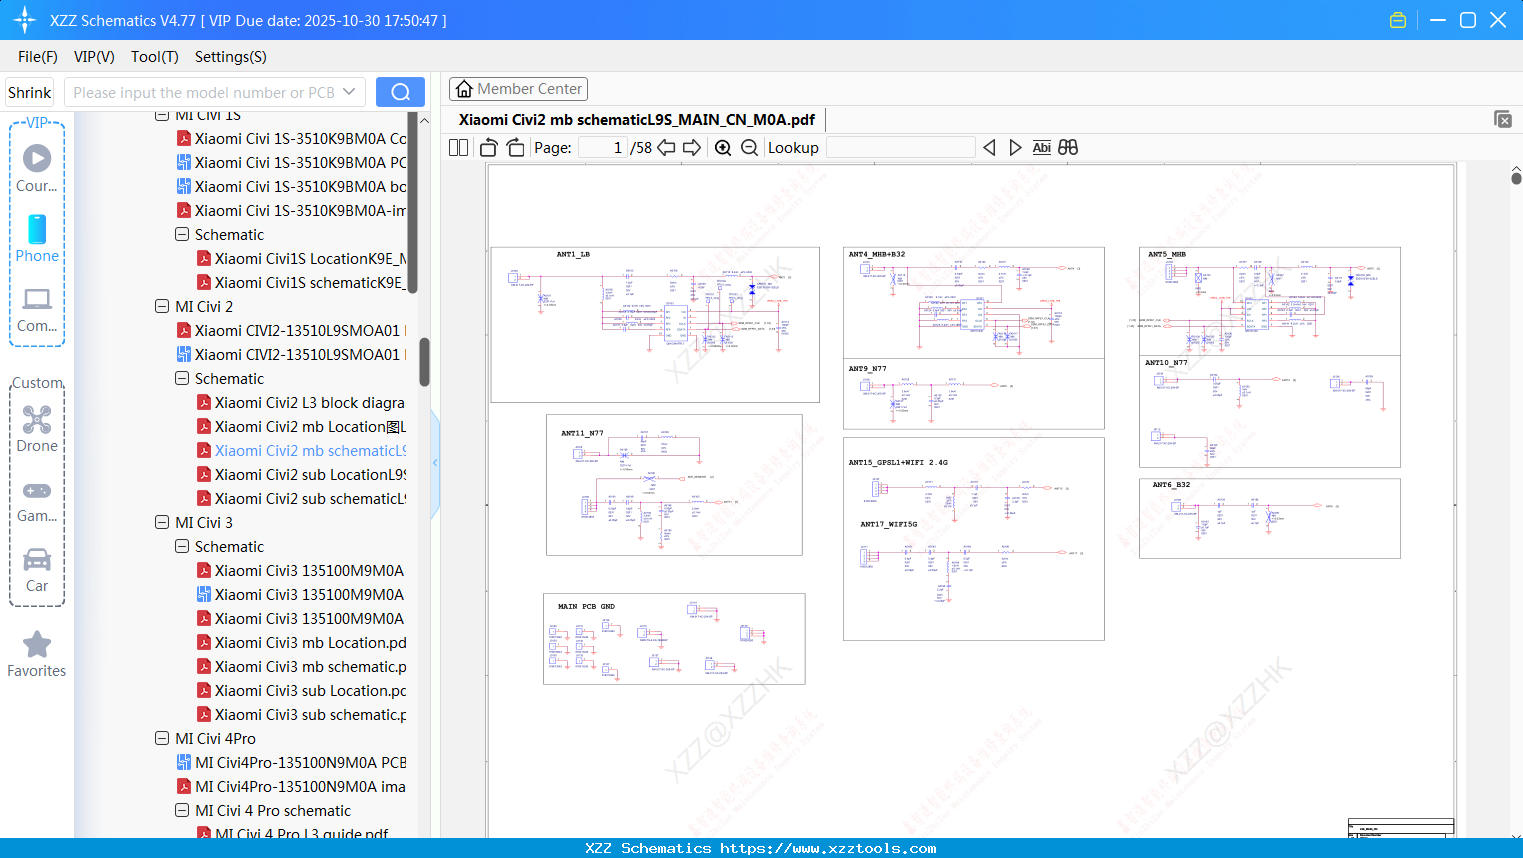Toggle the Abi whole-word match icon
The height and width of the screenshot is (858, 1523).
click(1041, 147)
